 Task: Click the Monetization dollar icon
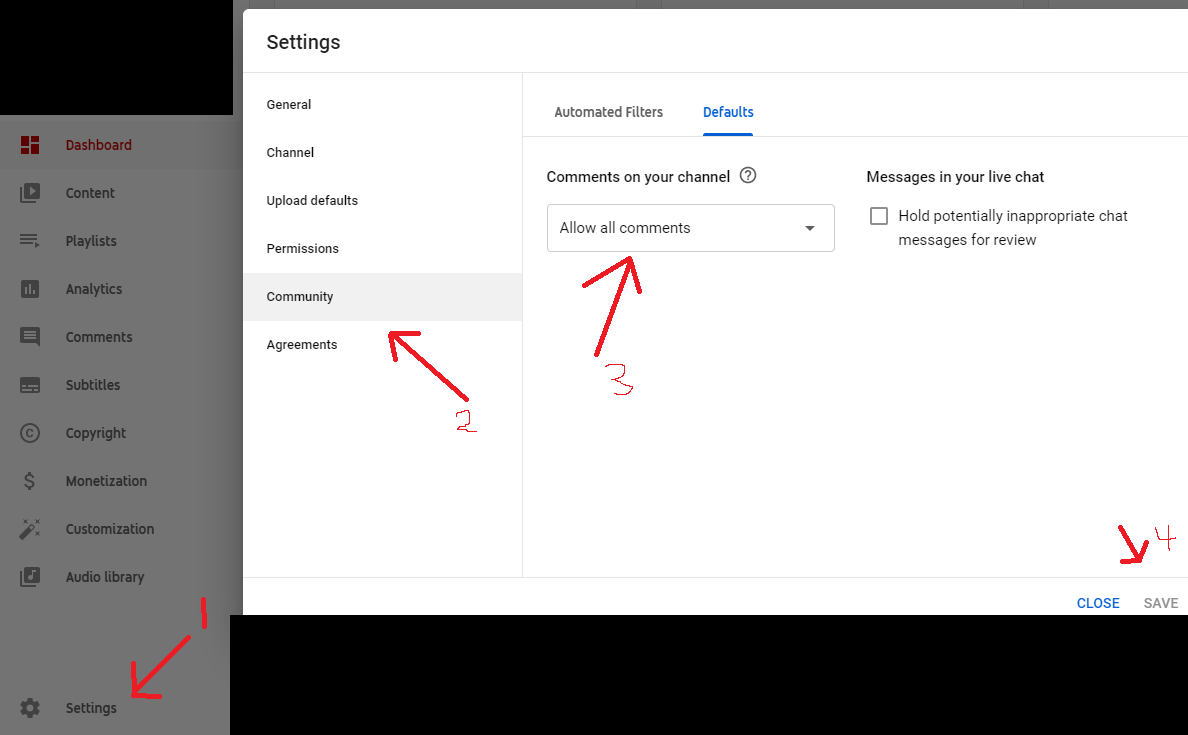point(30,481)
